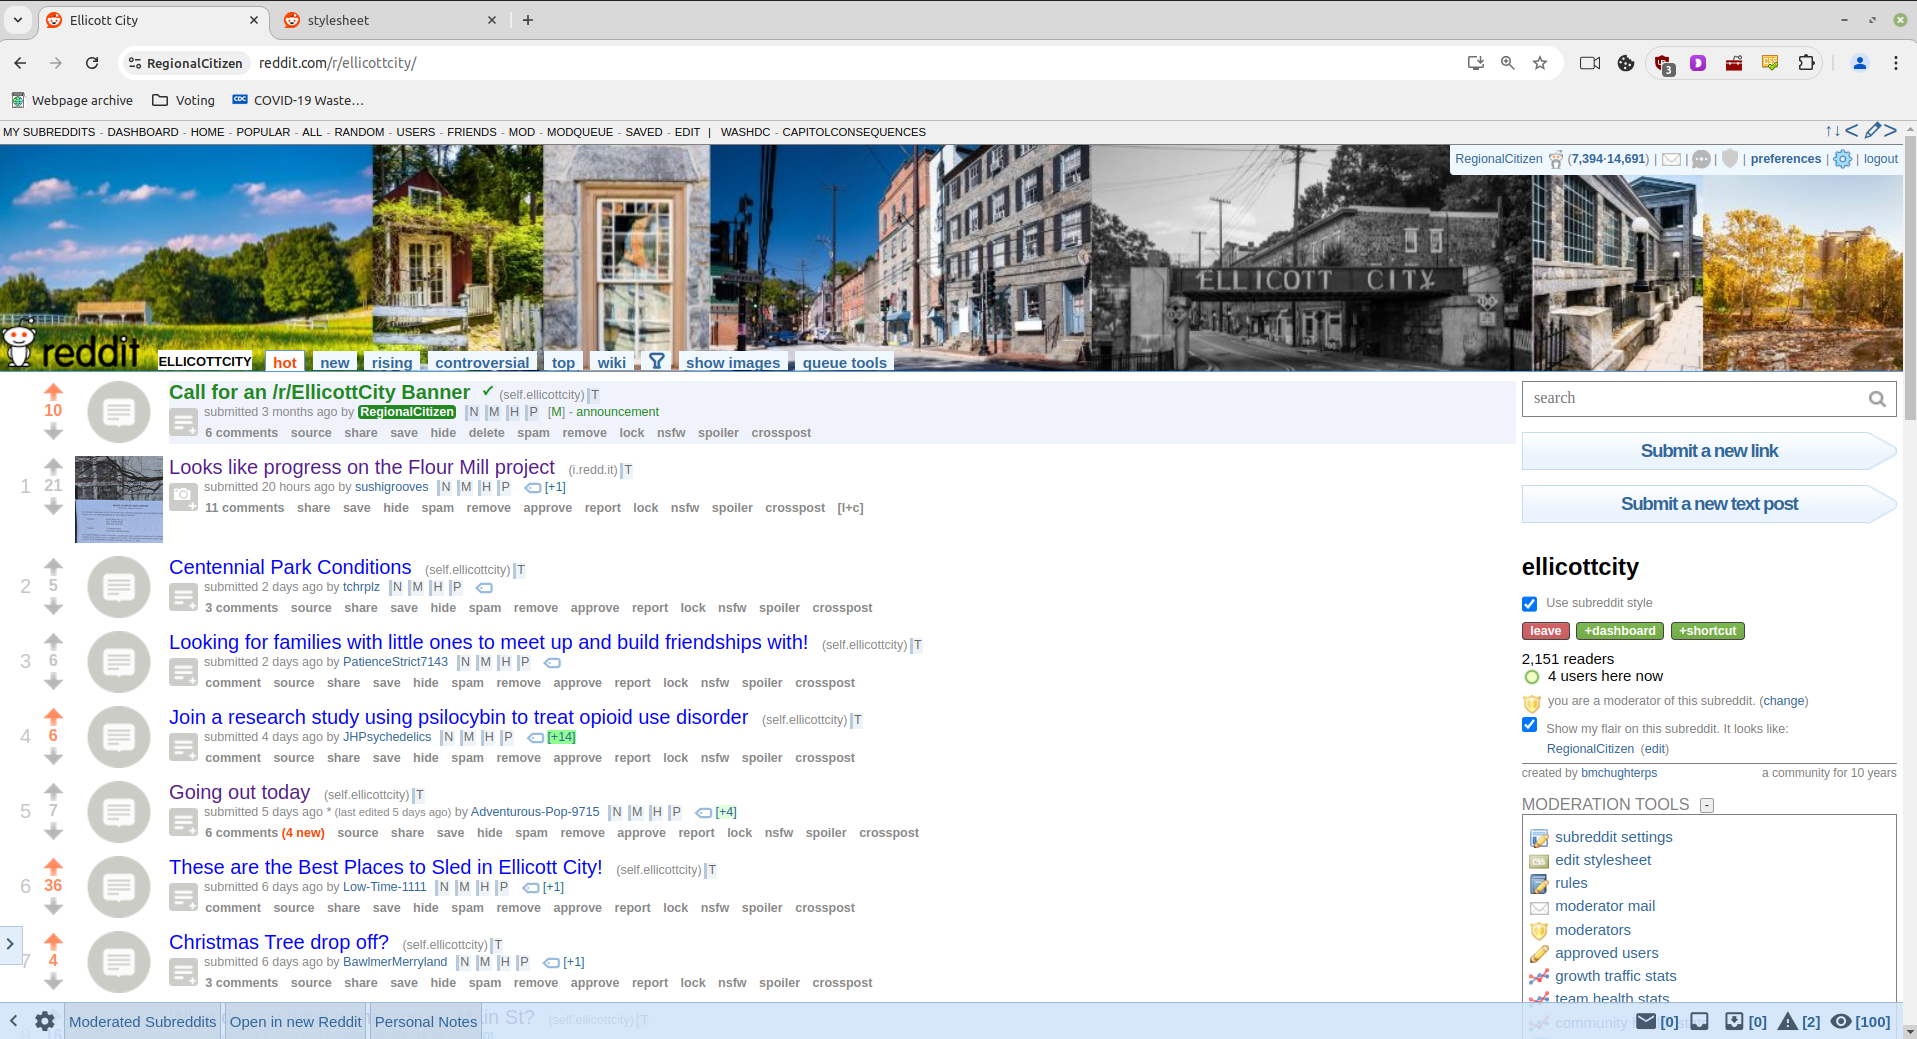
Task: Click the pencil edit shortcuts icon
Action: tap(1872, 131)
